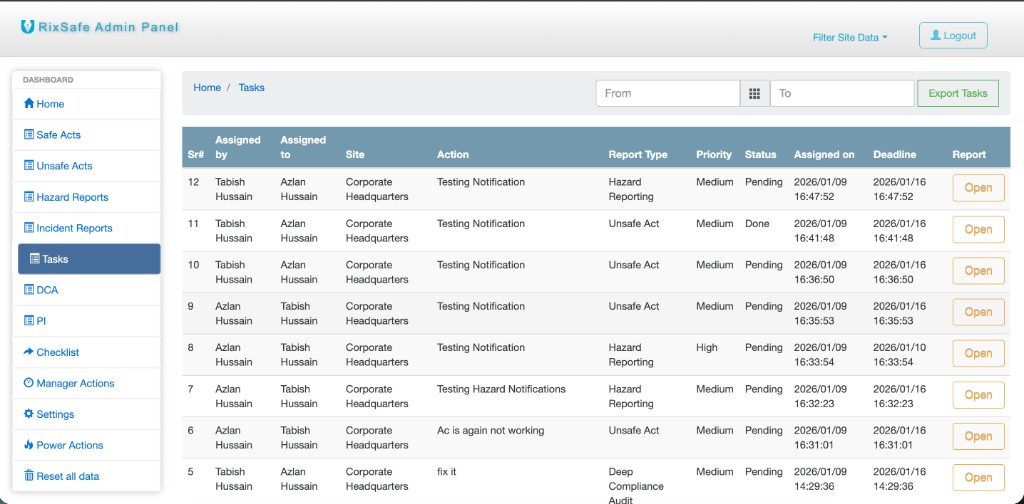Open report for the 'fix it' task
This screenshot has width=1024, height=504.
[978, 477]
